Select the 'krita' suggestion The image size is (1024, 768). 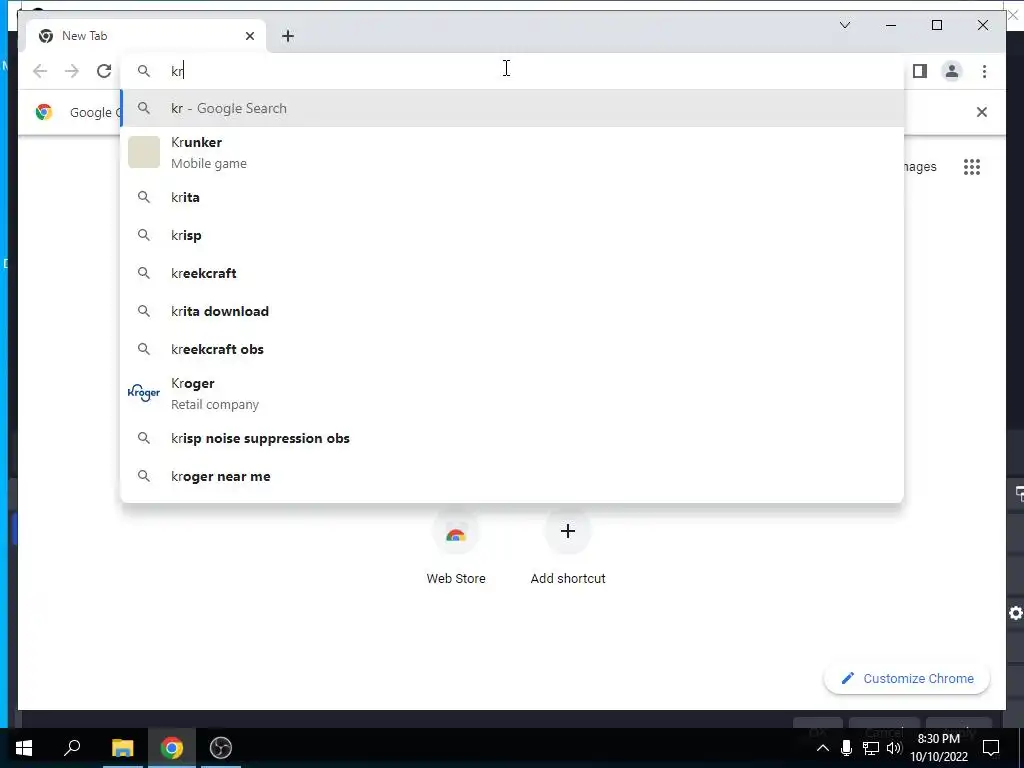[x=513, y=197]
